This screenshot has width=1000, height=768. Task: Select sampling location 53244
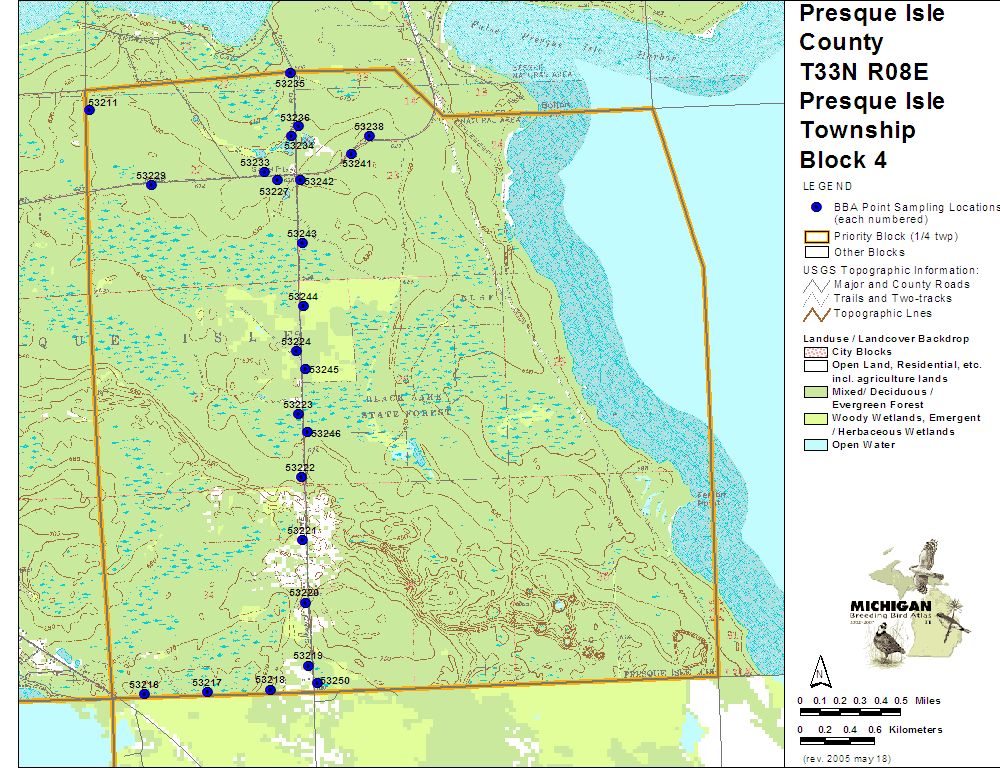click(x=303, y=306)
